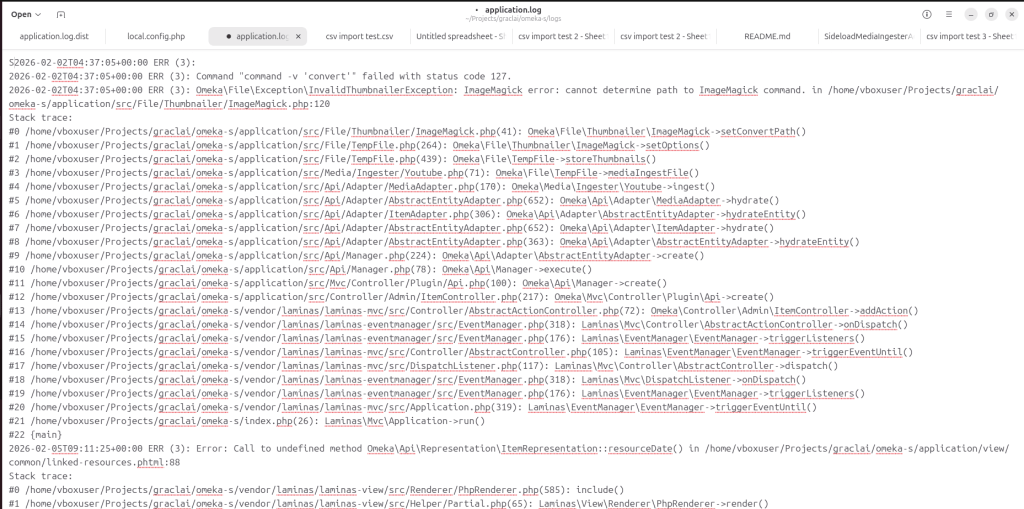Expand the Open dropdown menu

click(x=27, y=15)
